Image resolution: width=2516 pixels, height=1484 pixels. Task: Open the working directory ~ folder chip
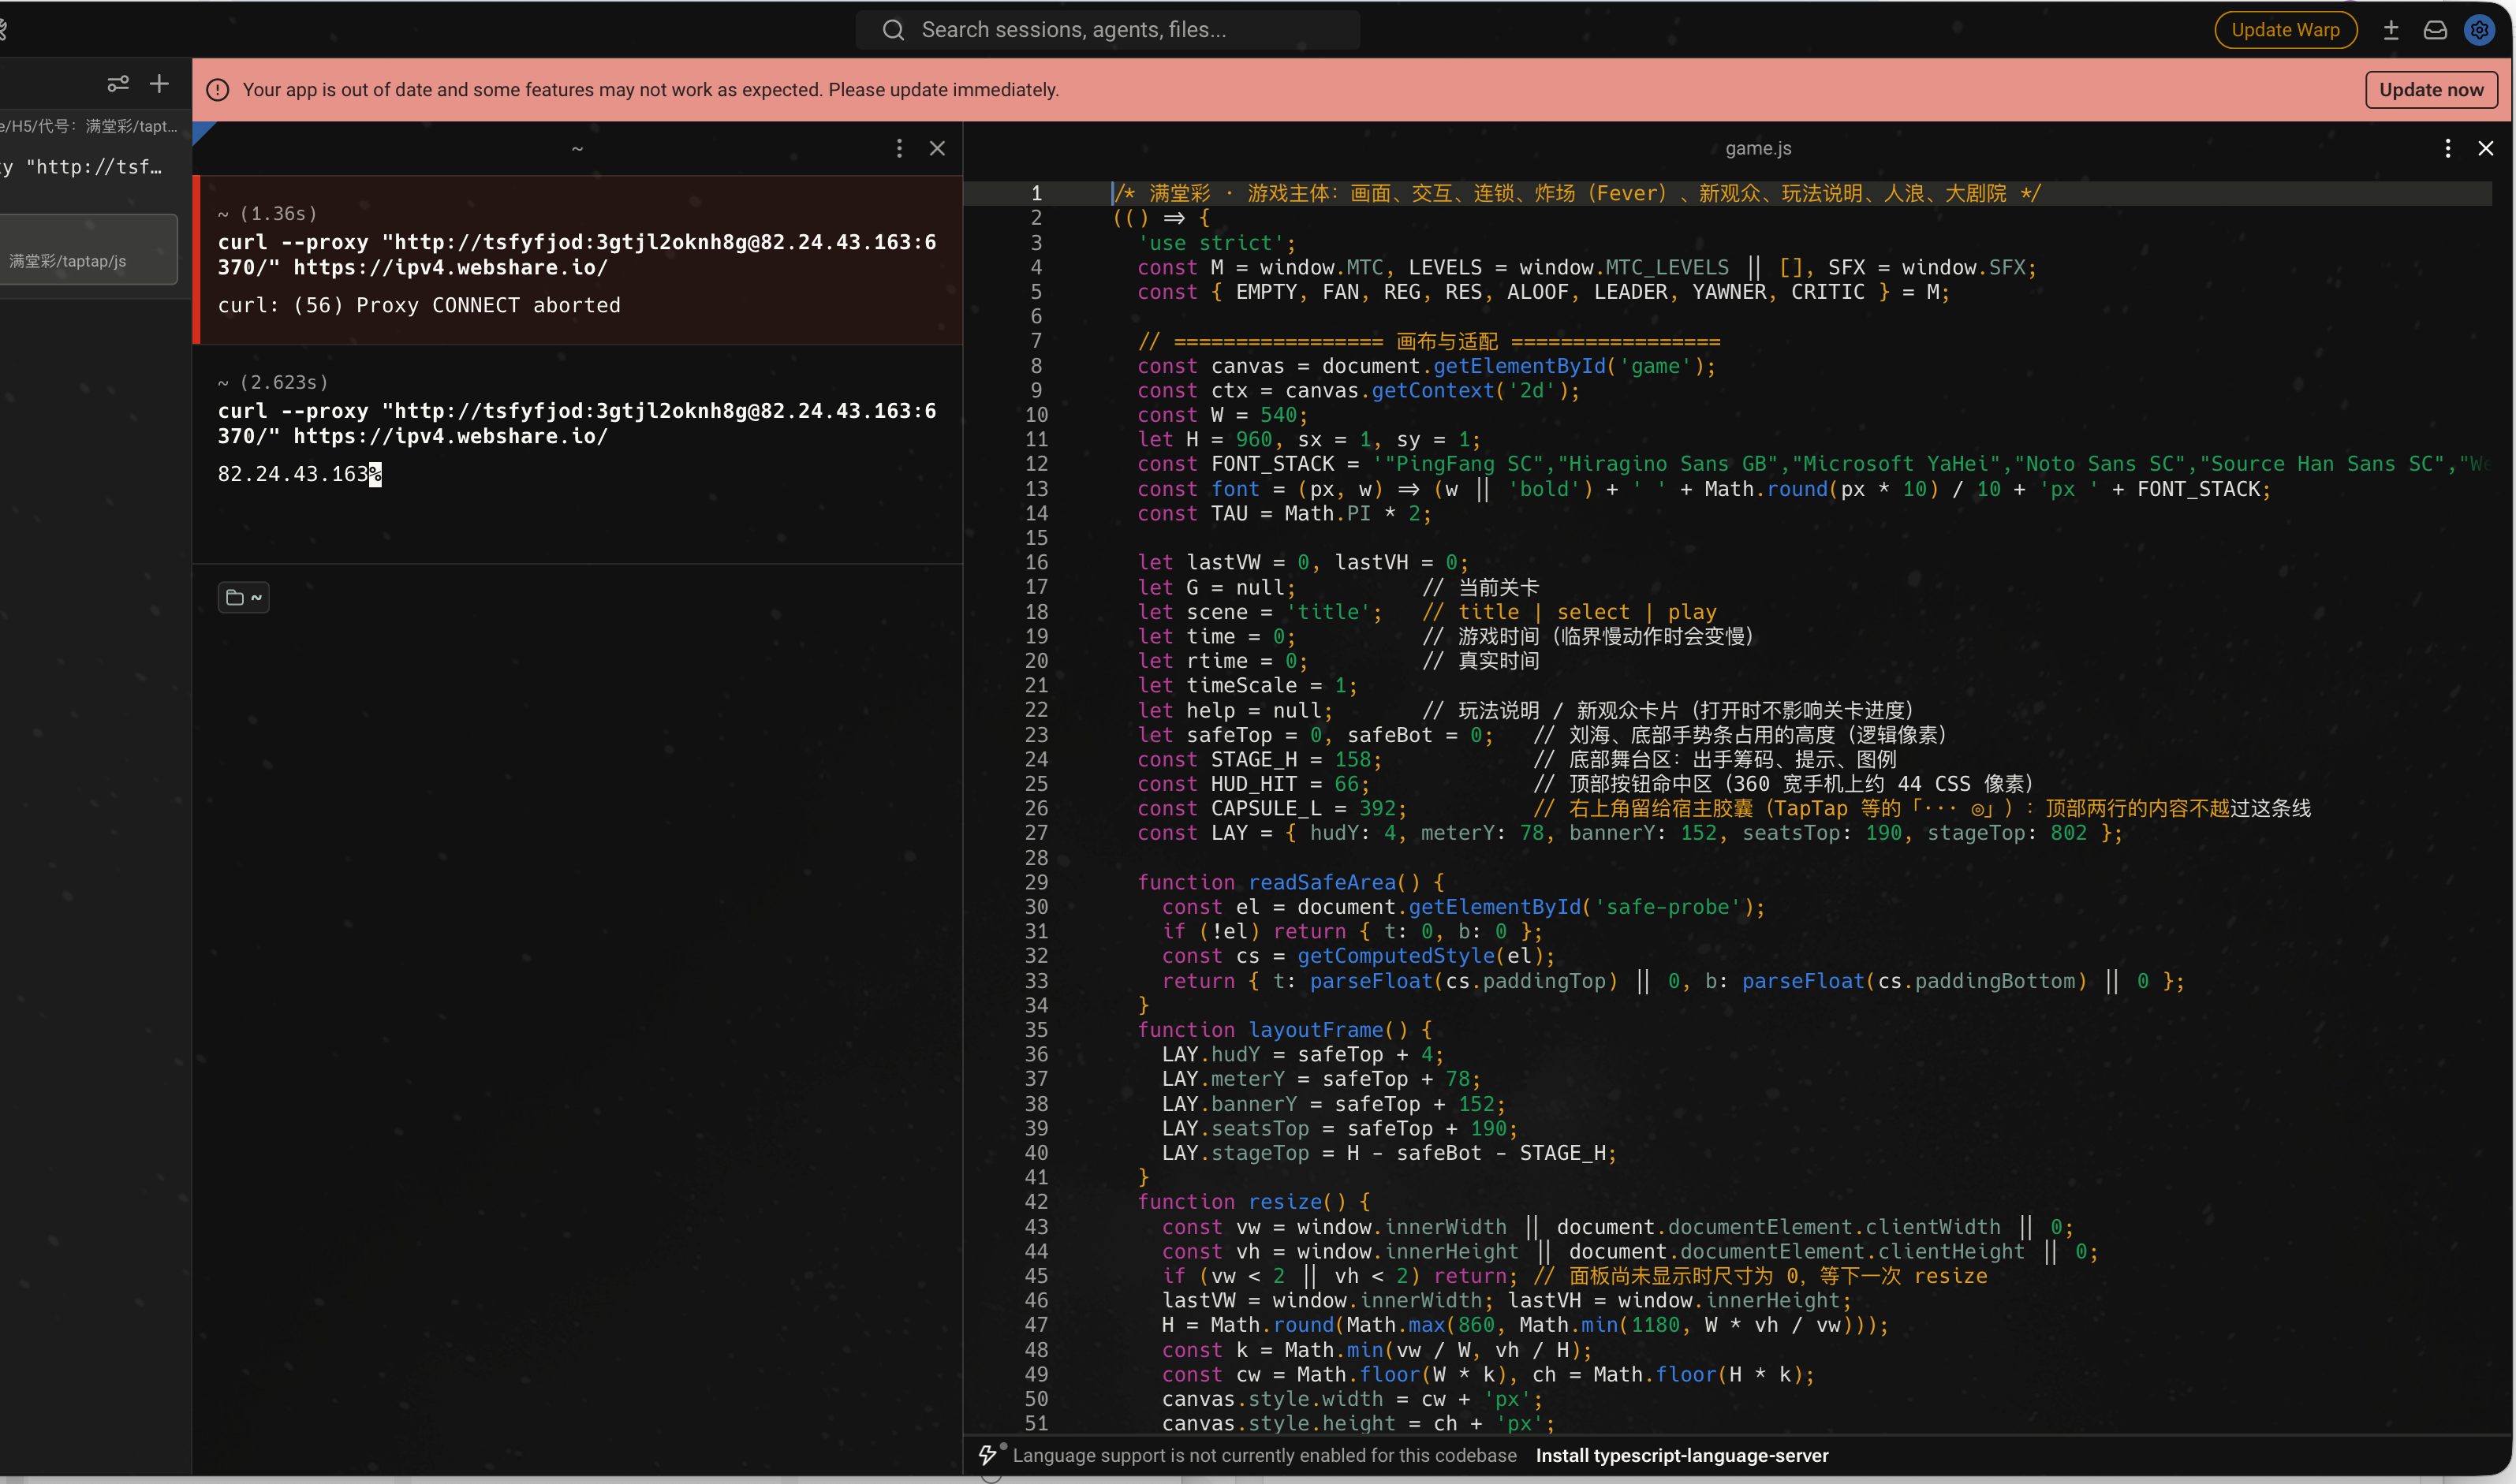tap(243, 597)
